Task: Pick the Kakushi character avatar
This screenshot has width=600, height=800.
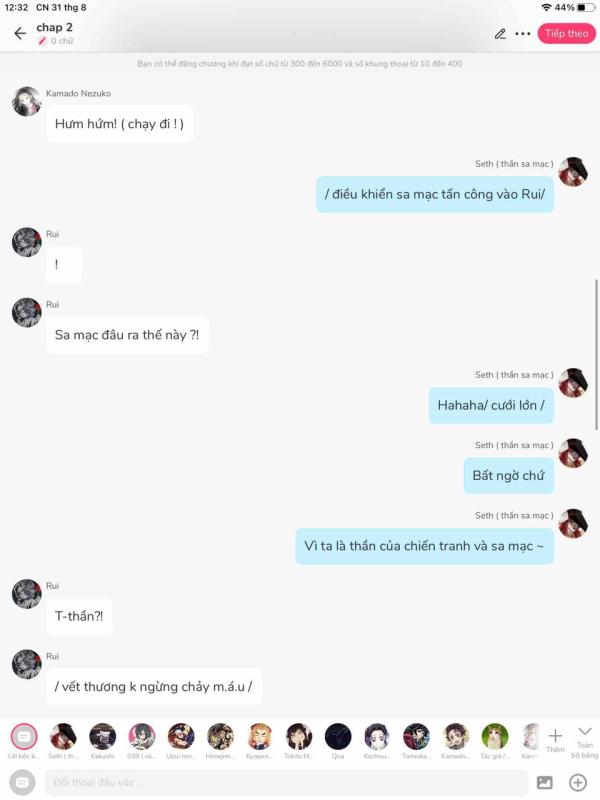Action: pos(103,736)
